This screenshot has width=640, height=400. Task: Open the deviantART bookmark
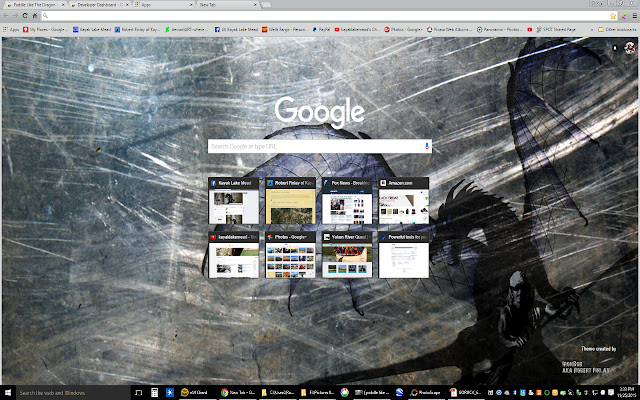[x=187, y=29]
